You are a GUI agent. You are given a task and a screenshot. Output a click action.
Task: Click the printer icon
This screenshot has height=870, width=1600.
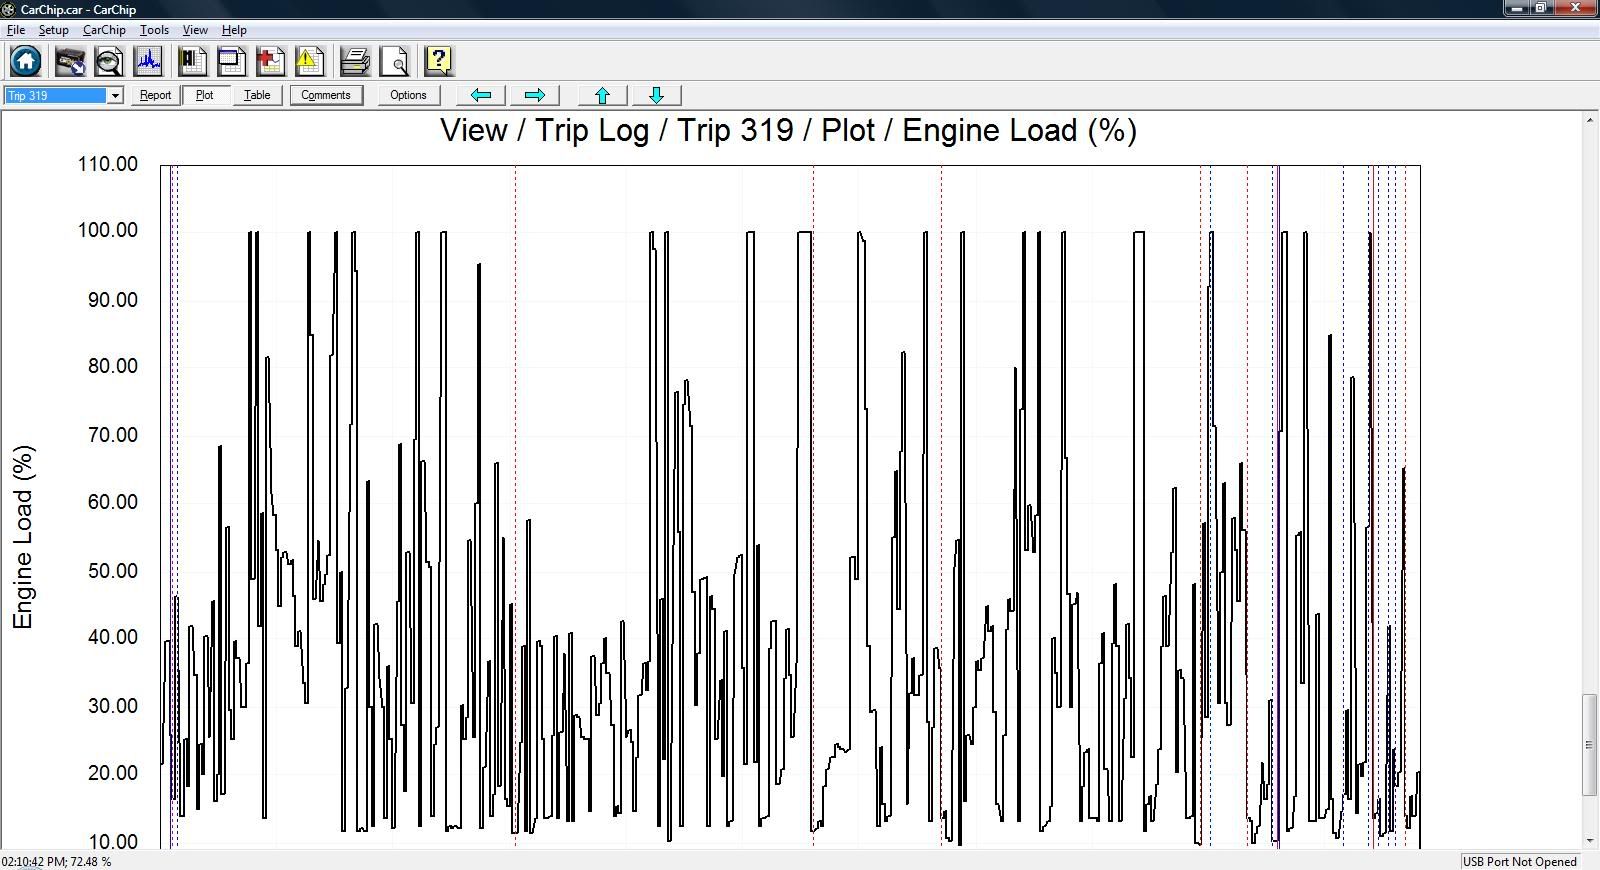[355, 62]
